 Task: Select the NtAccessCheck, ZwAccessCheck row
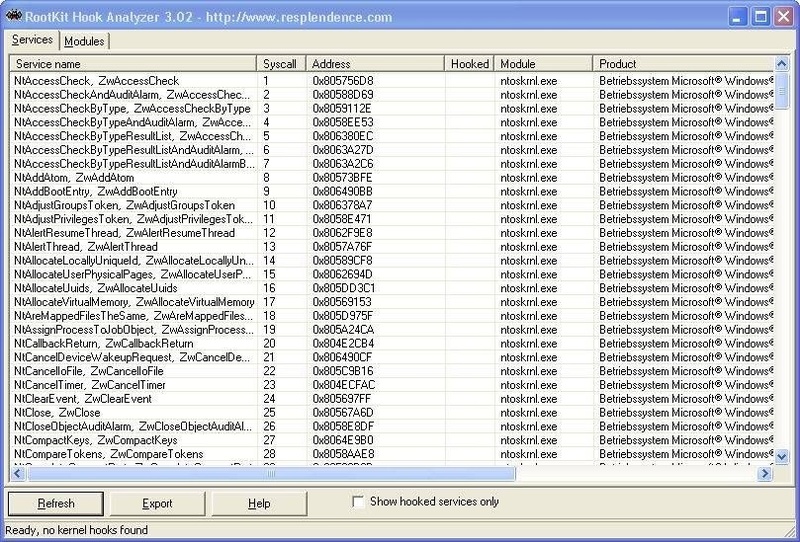tap(392, 81)
